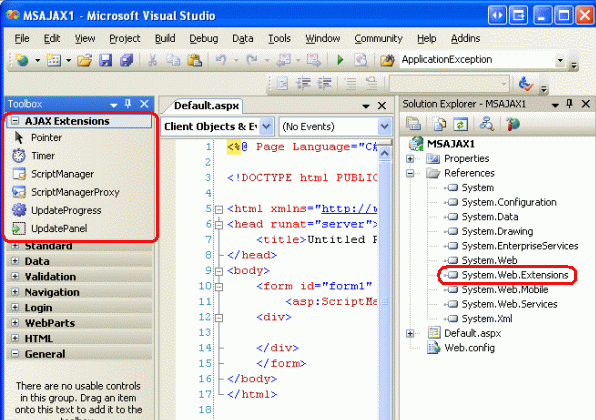The height and width of the screenshot is (420, 596).
Task: Close the Default.aspx document
Action: click(382, 106)
